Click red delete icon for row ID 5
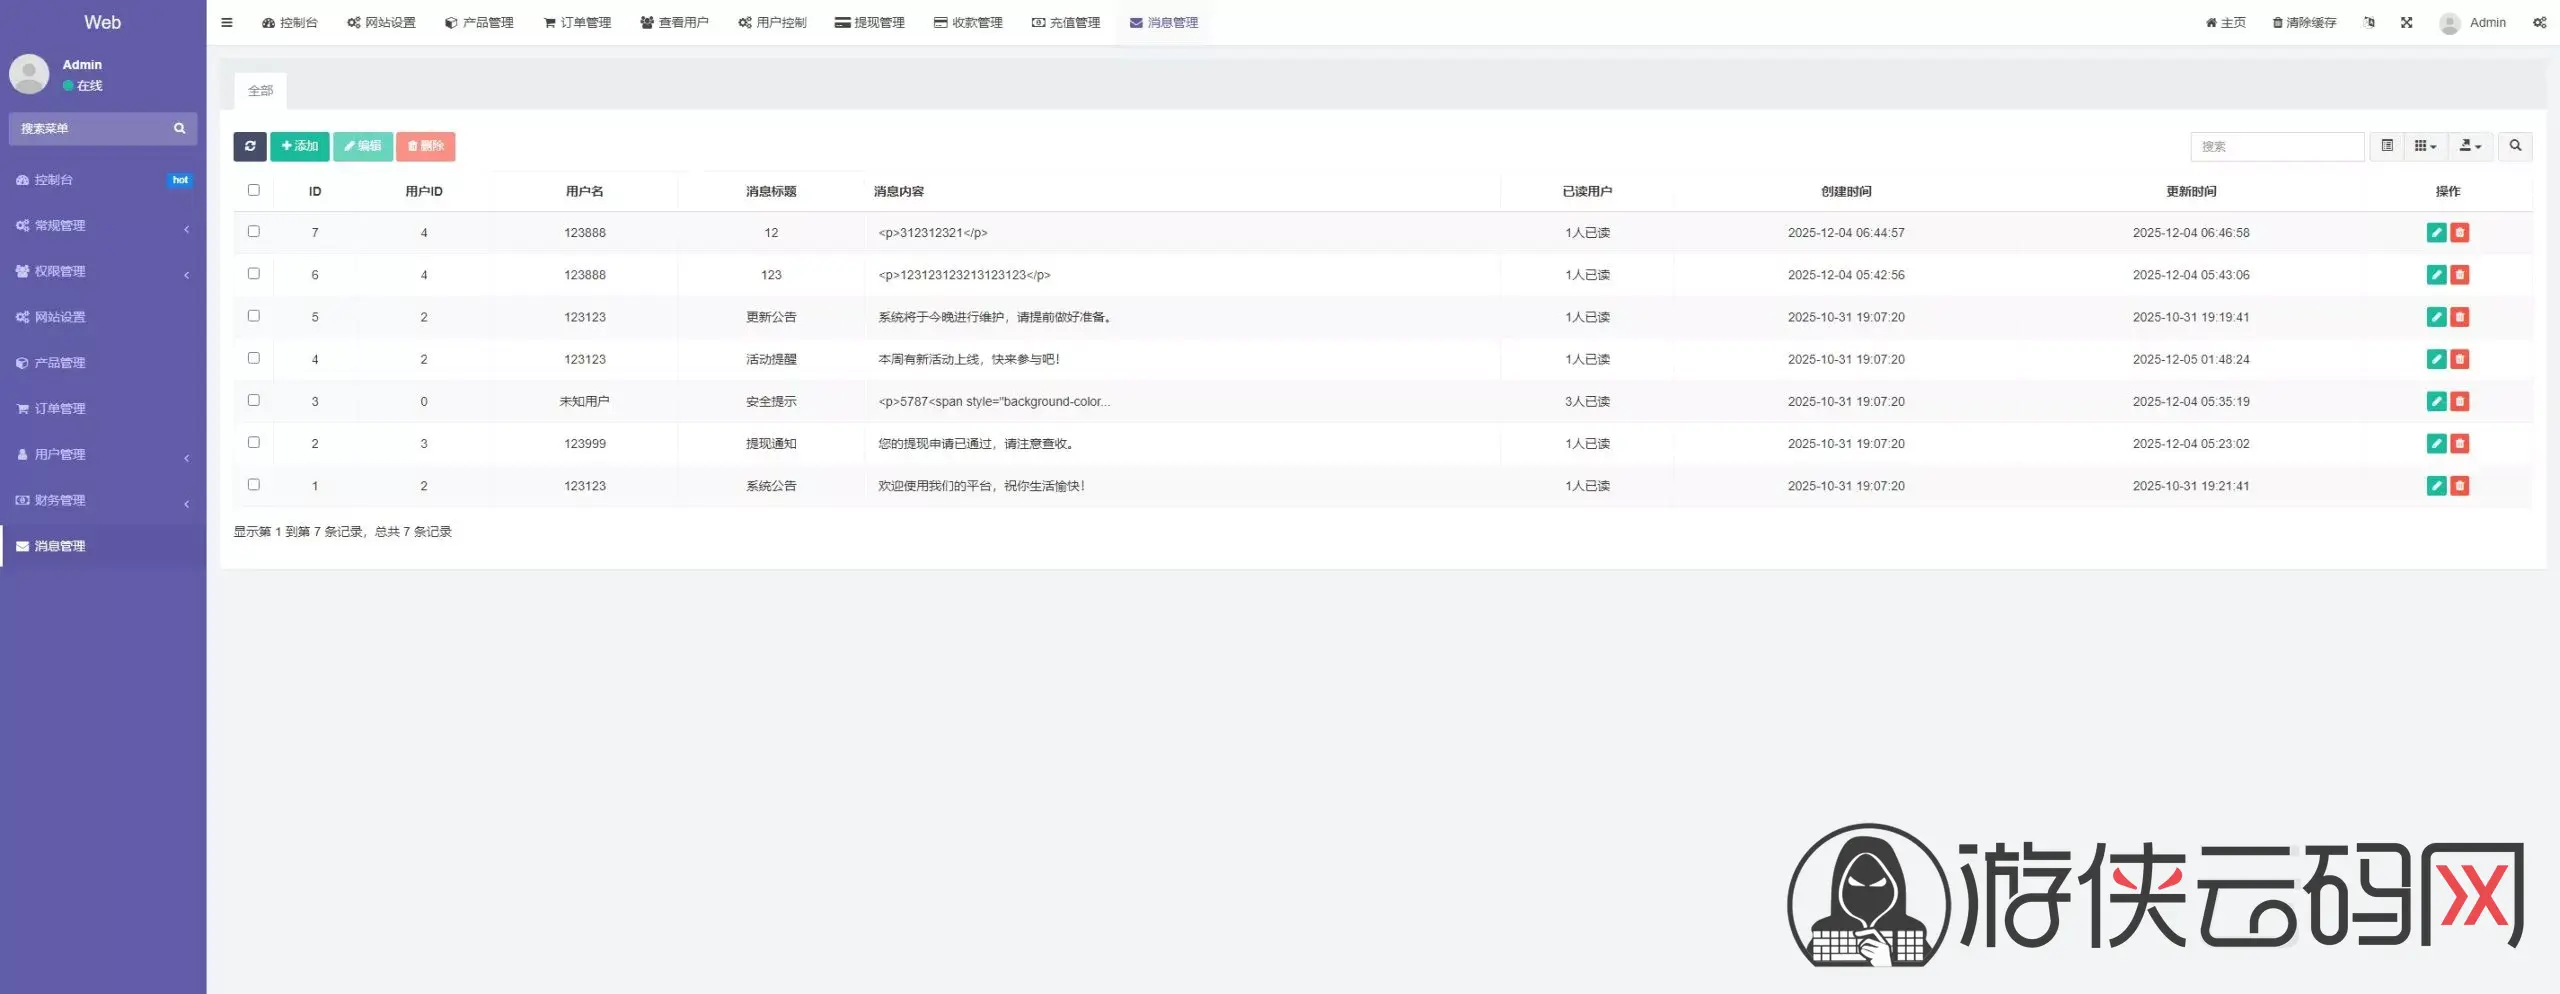Screen dimensions: 2560x994 2460,317
